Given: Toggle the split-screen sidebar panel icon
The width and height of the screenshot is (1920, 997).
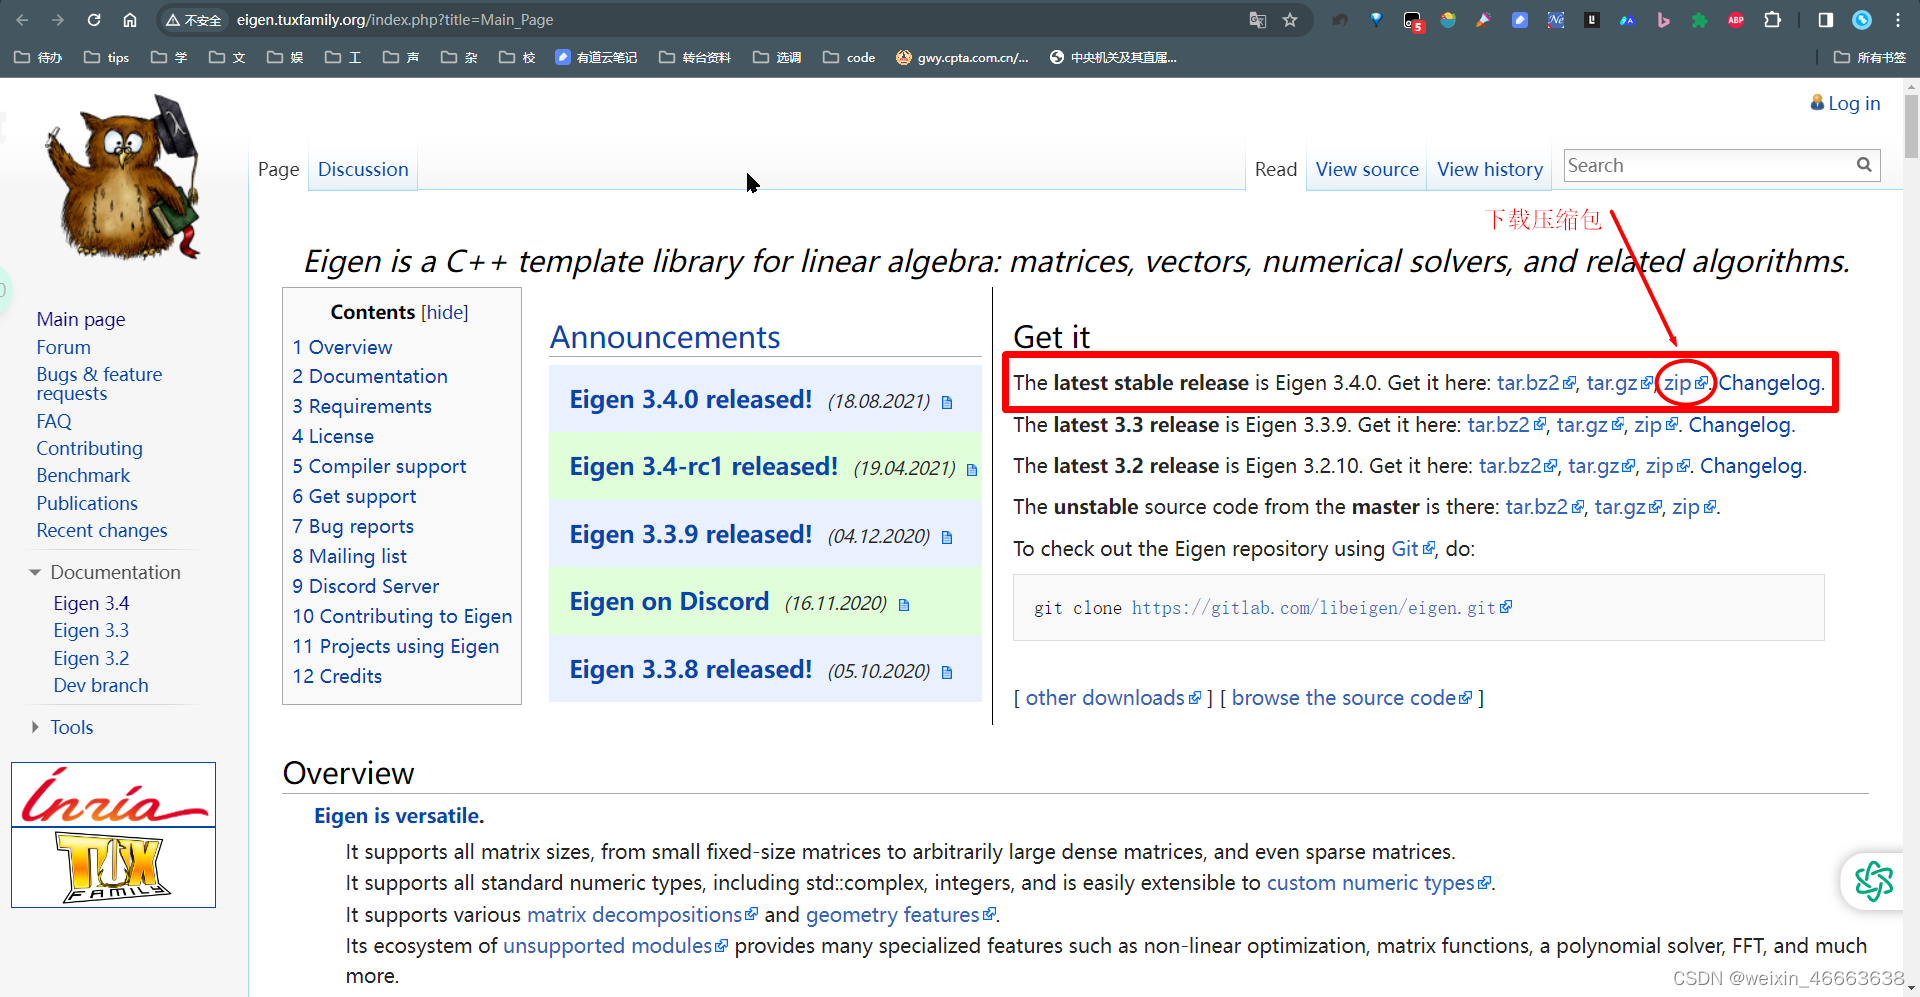Looking at the screenshot, I should pos(1824,20).
